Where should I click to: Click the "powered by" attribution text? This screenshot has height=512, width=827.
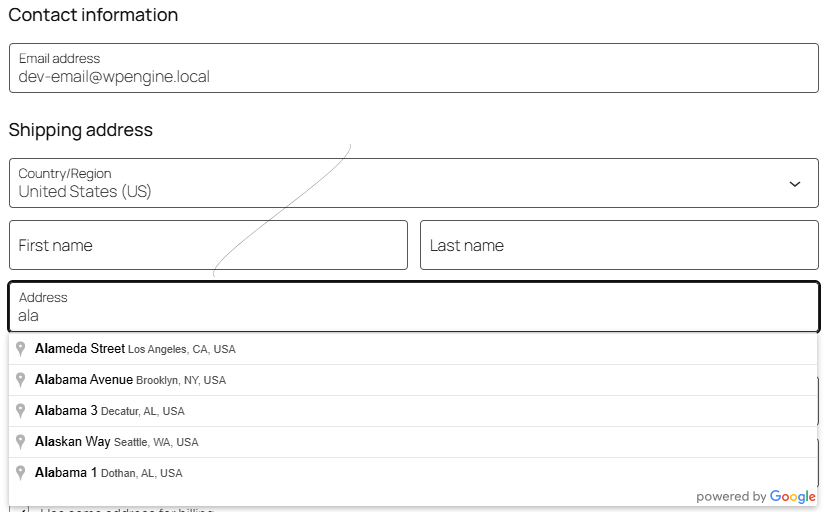click(731, 497)
